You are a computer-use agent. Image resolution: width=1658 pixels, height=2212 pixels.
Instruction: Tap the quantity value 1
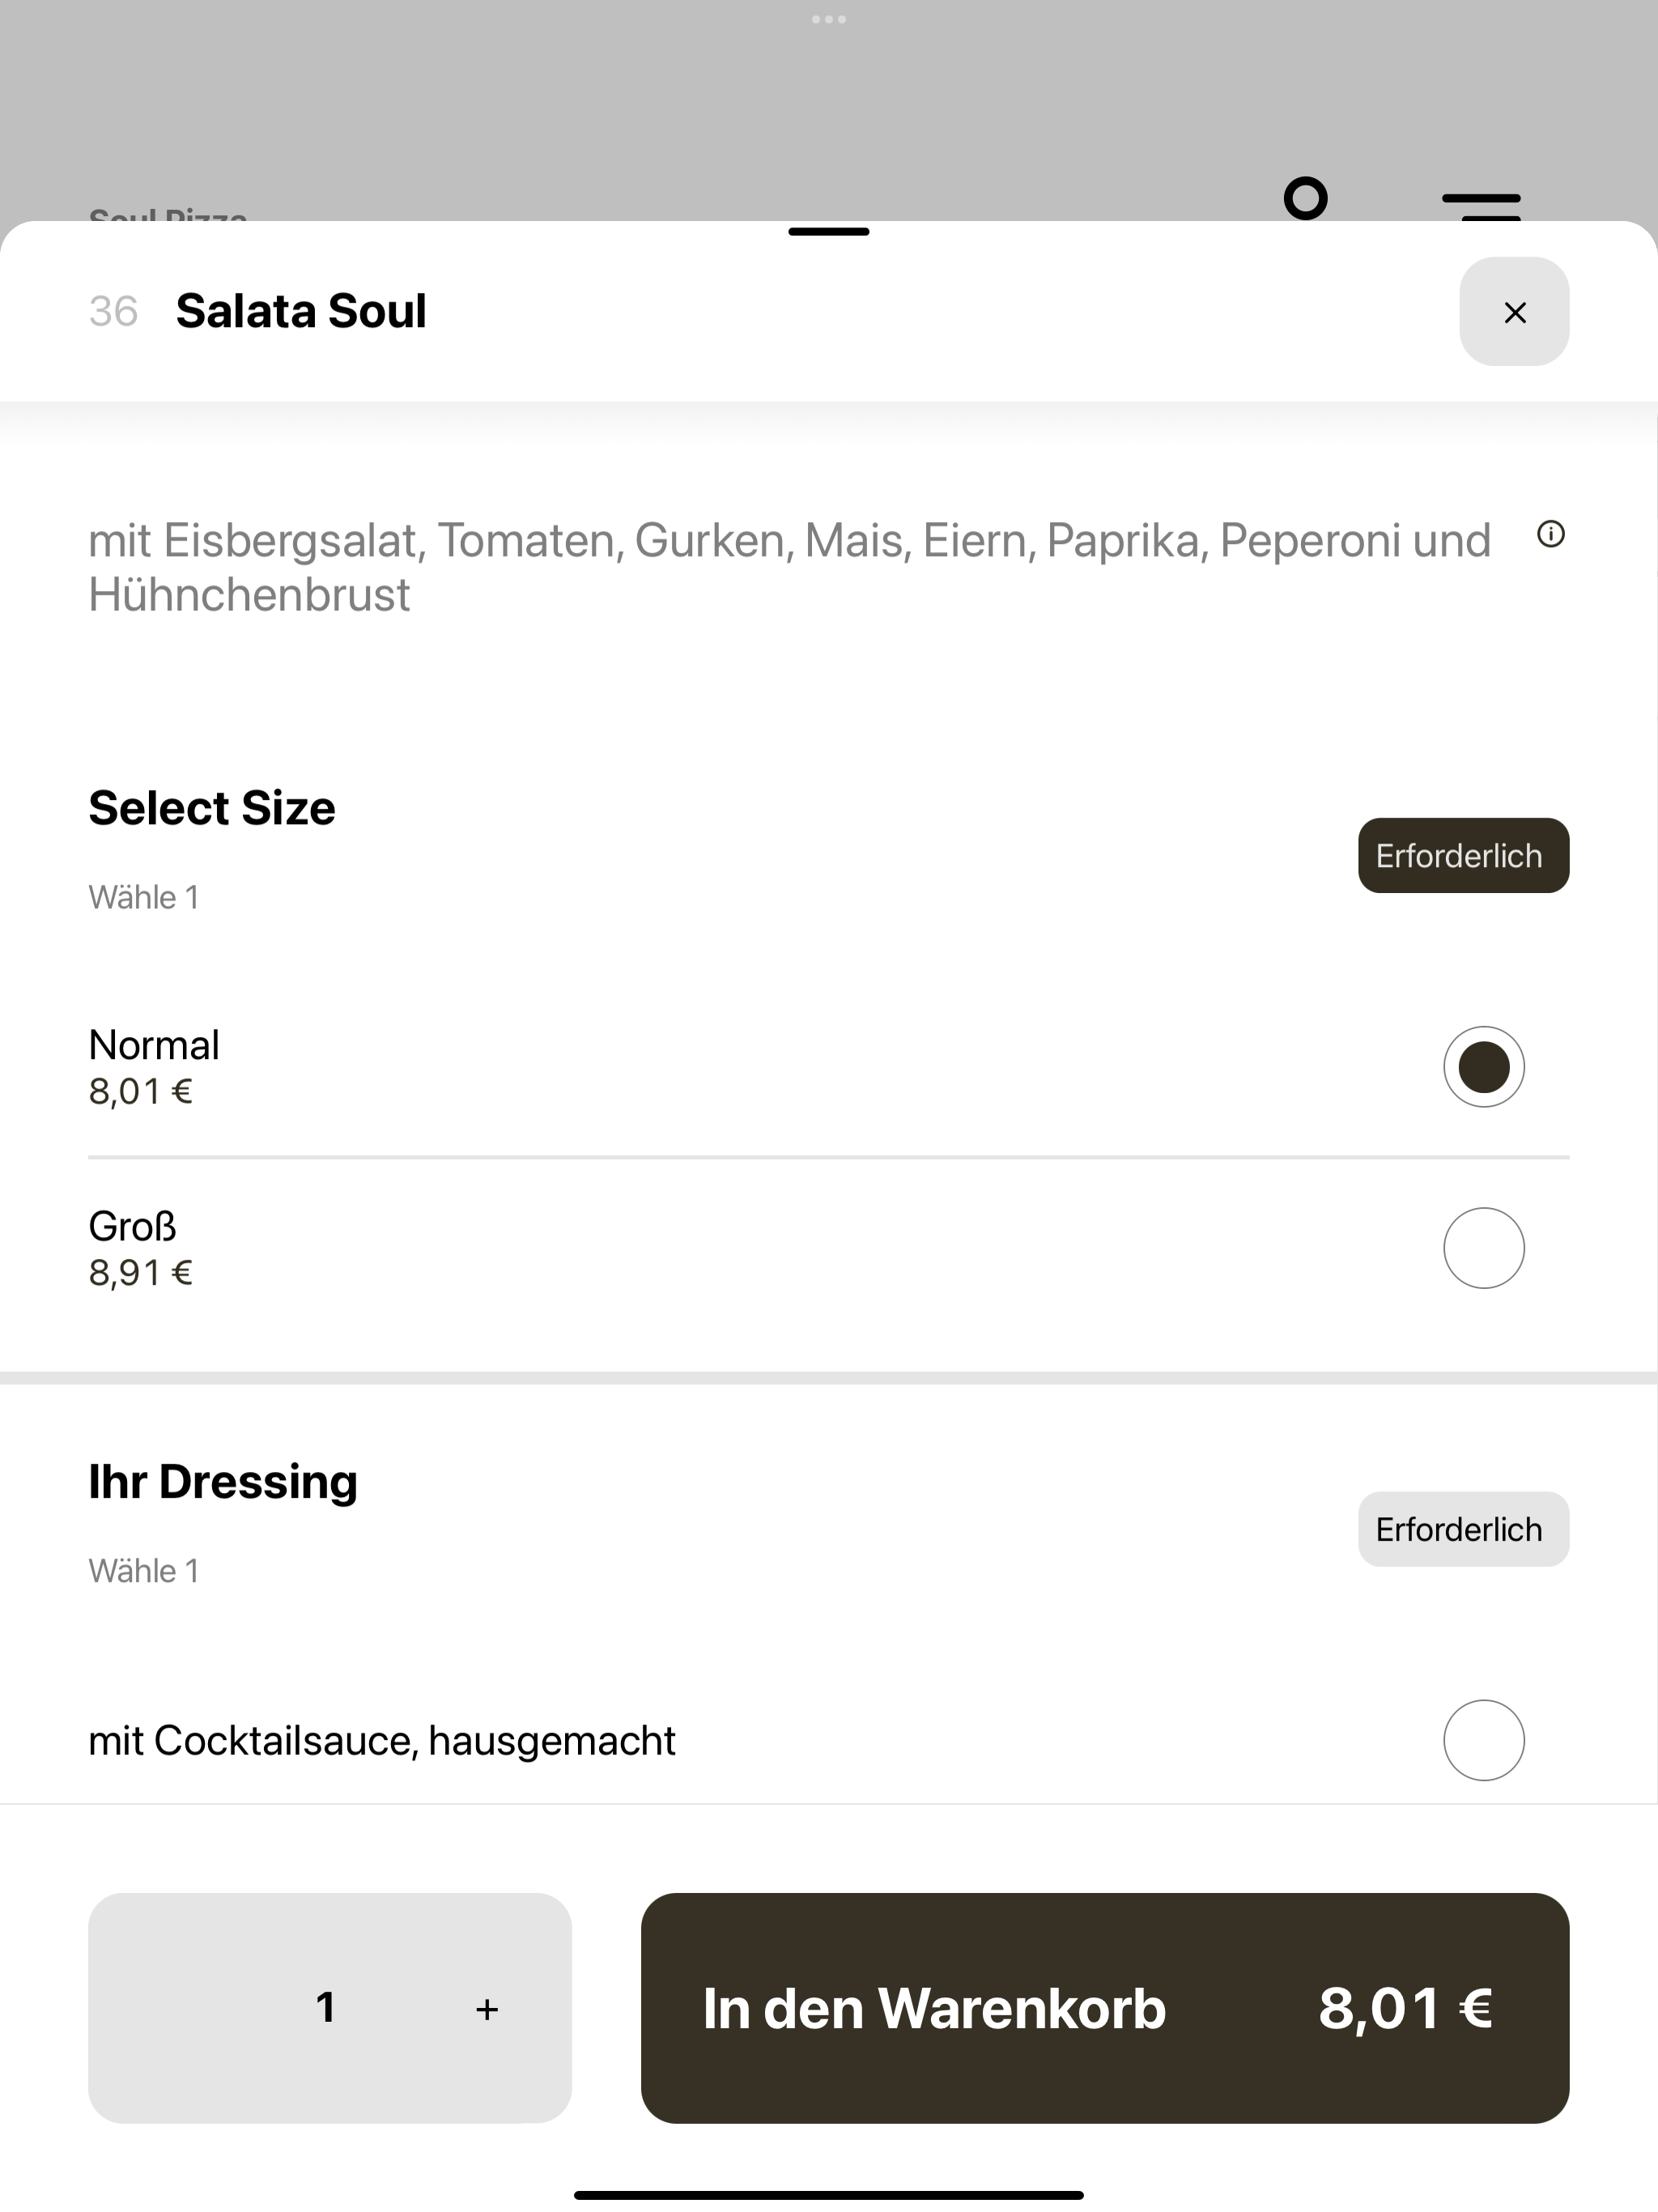(x=325, y=2007)
